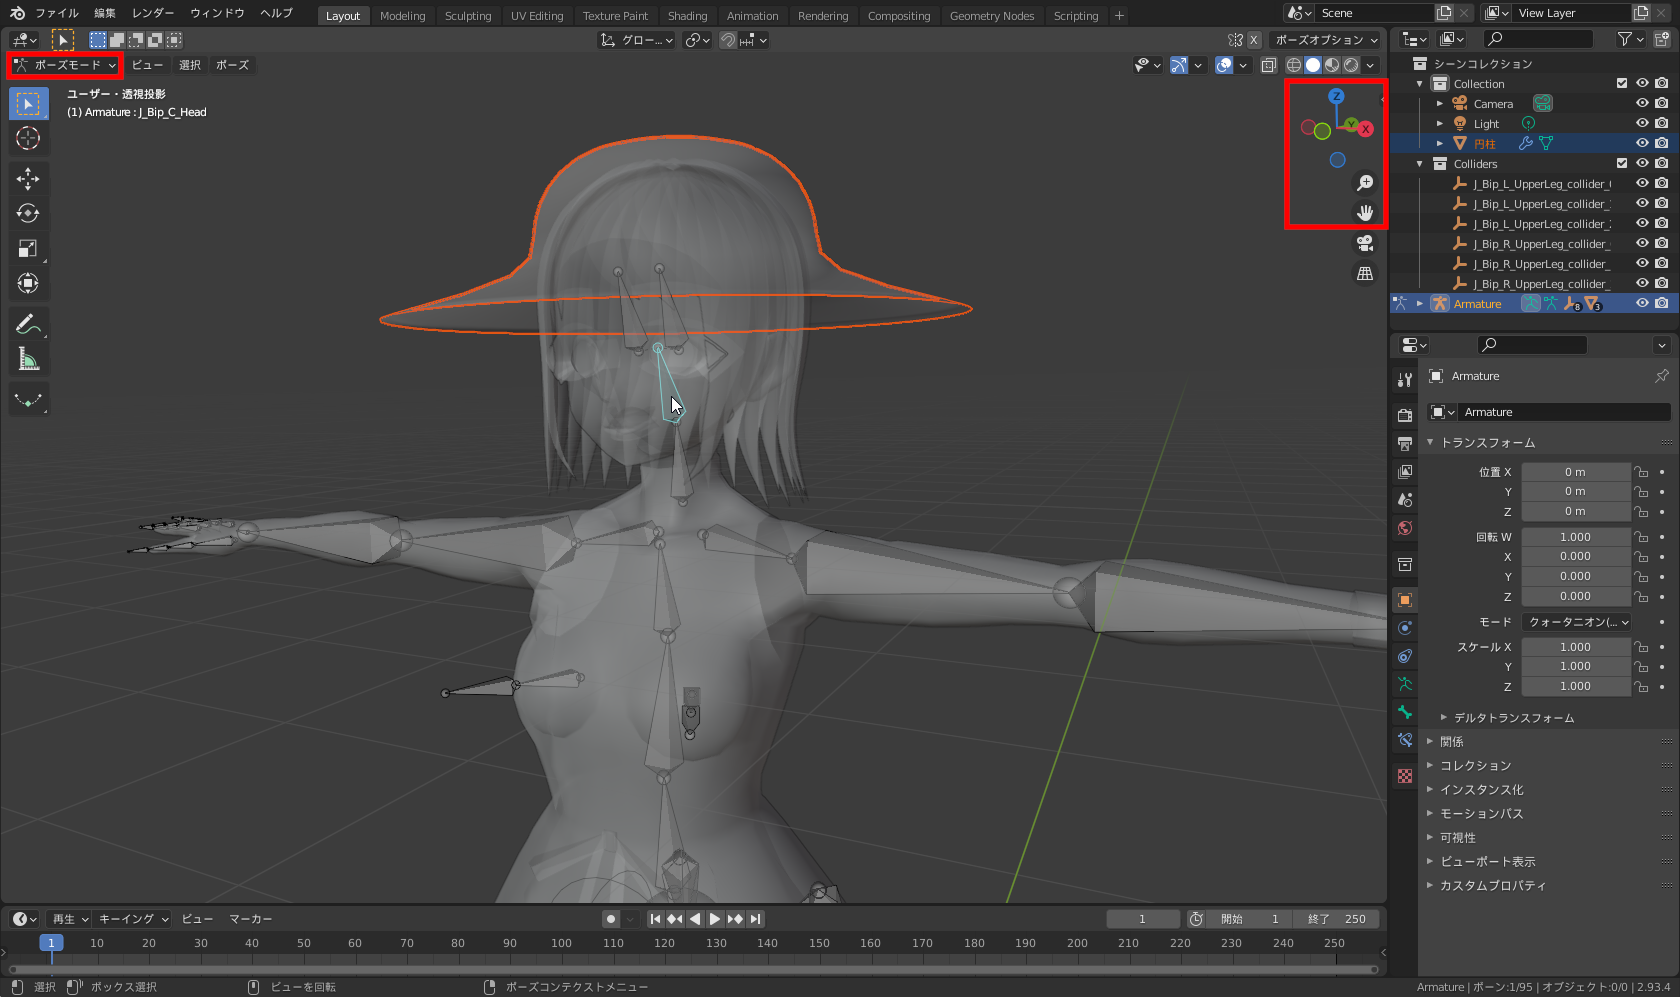Open the 選択 header menu

coord(190,65)
